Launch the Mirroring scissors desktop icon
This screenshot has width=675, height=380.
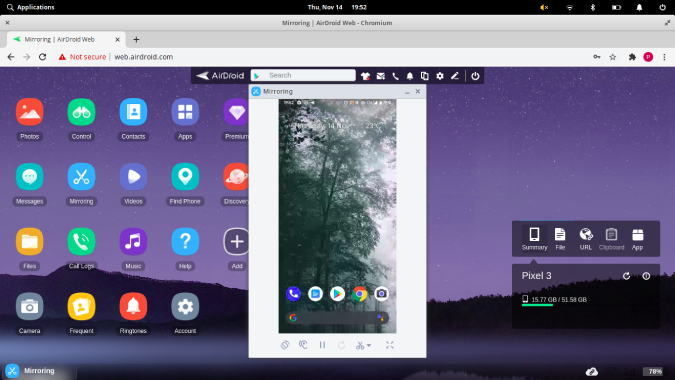(81, 176)
